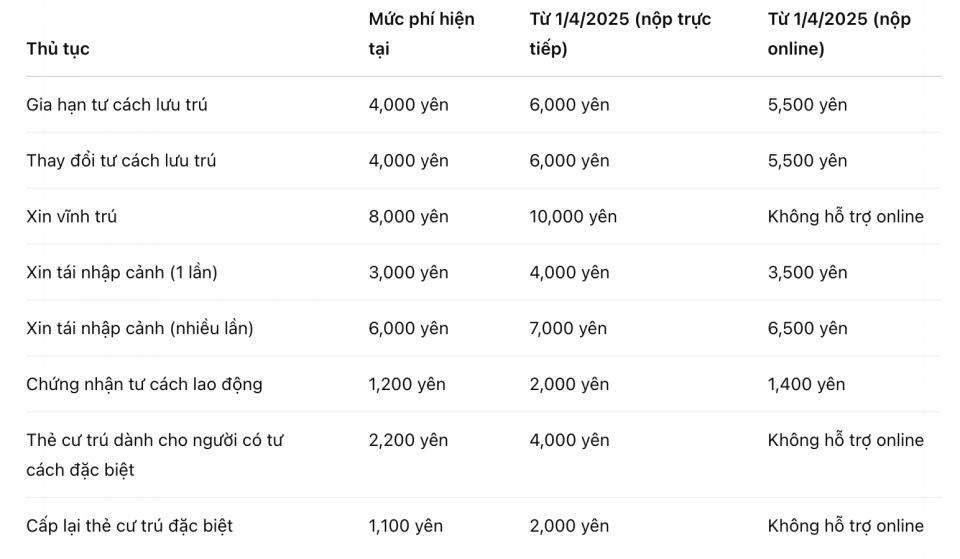
Task: Select the '10,000 yên' permanent residency fee
Action: 573,217
